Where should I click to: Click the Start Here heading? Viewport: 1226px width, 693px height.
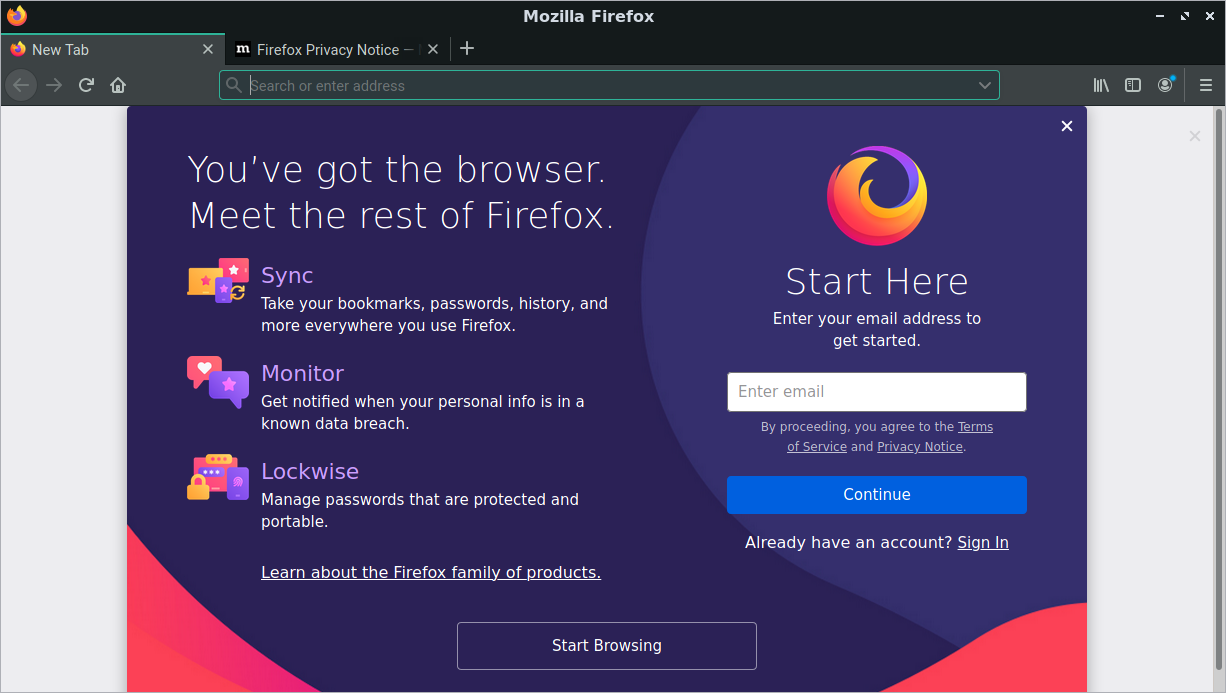(x=877, y=281)
